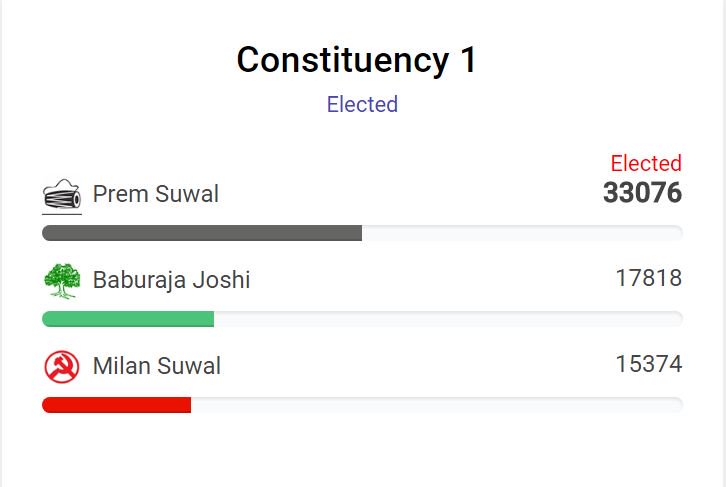Click the green tree party icon
Image resolution: width=726 pixels, height=487 pixels.
62,281
